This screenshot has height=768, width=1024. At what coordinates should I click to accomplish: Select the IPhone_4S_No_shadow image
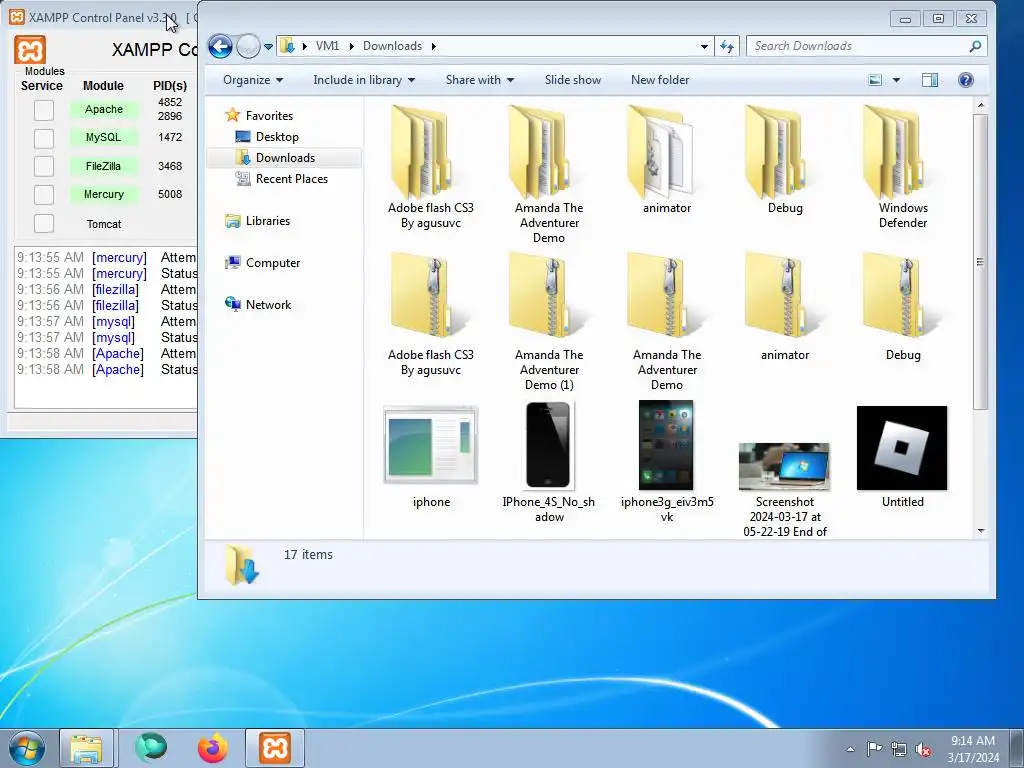tap(549, 446)
